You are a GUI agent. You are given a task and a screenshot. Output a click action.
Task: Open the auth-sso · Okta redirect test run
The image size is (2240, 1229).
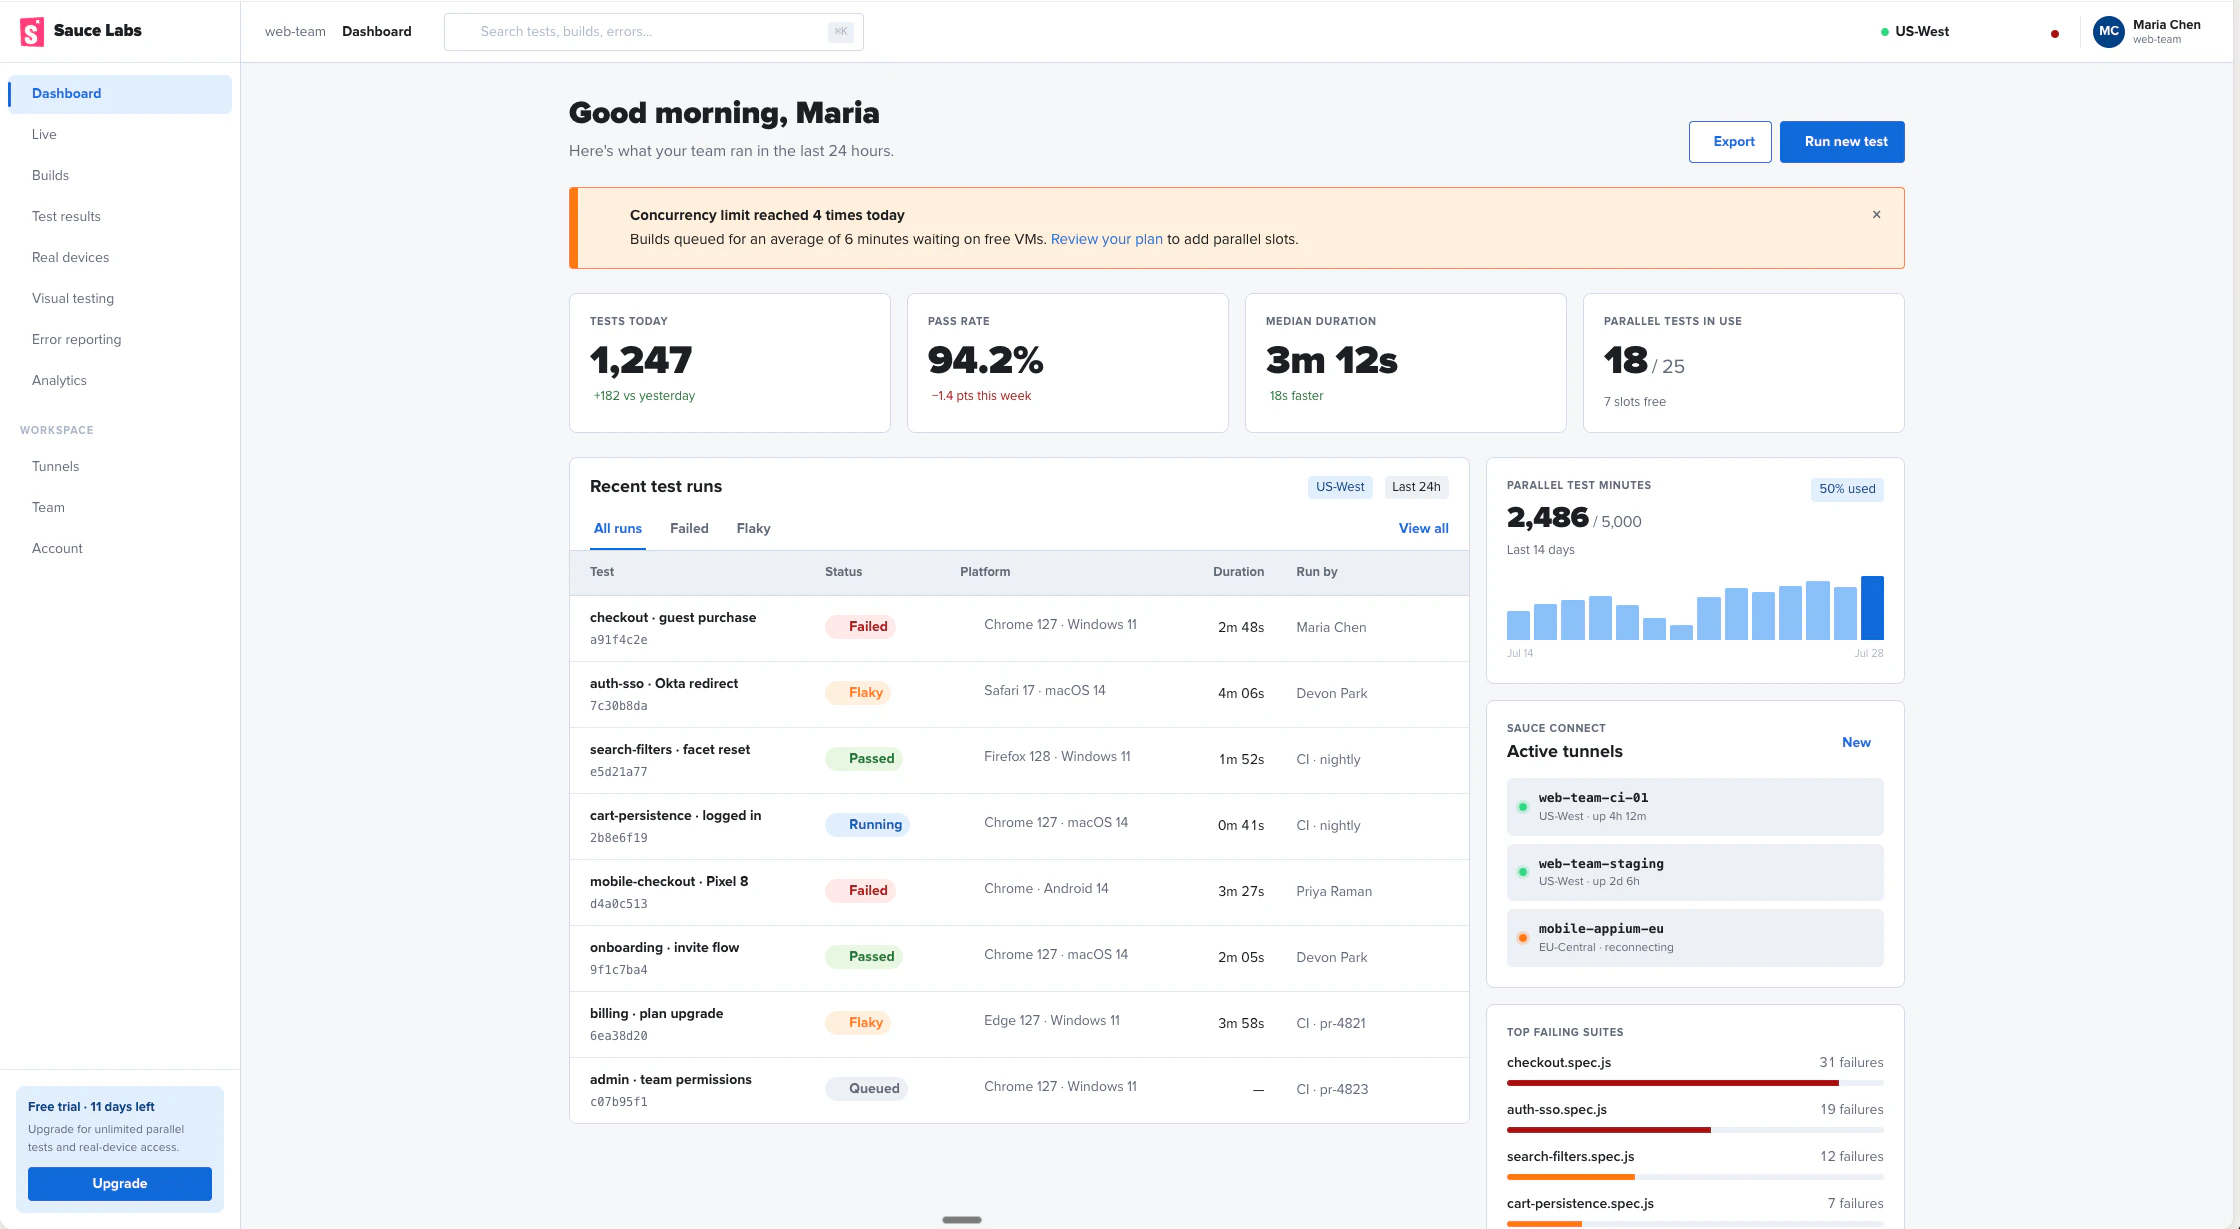pos(1019,695)
